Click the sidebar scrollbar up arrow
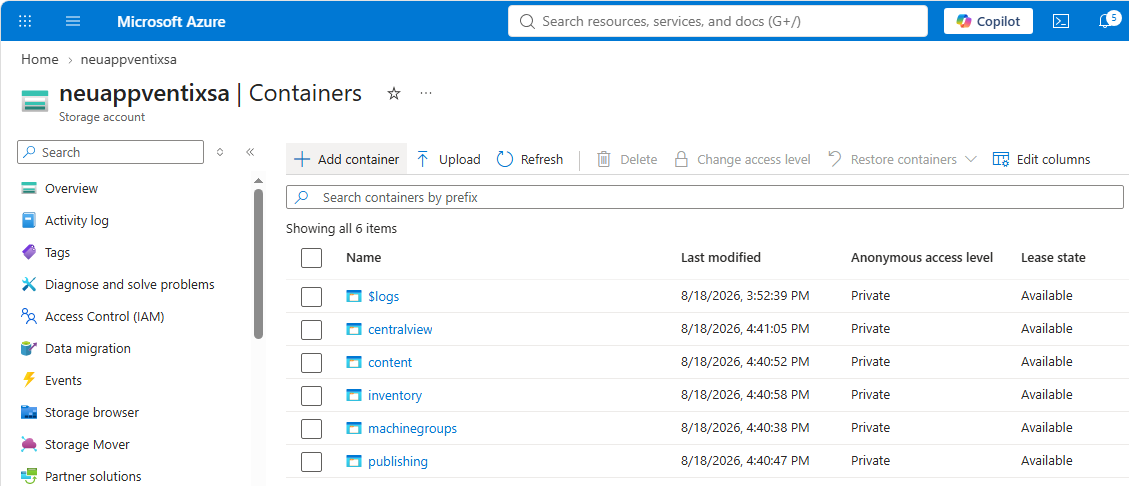The image size is (1129, 486). pos(258,180)
